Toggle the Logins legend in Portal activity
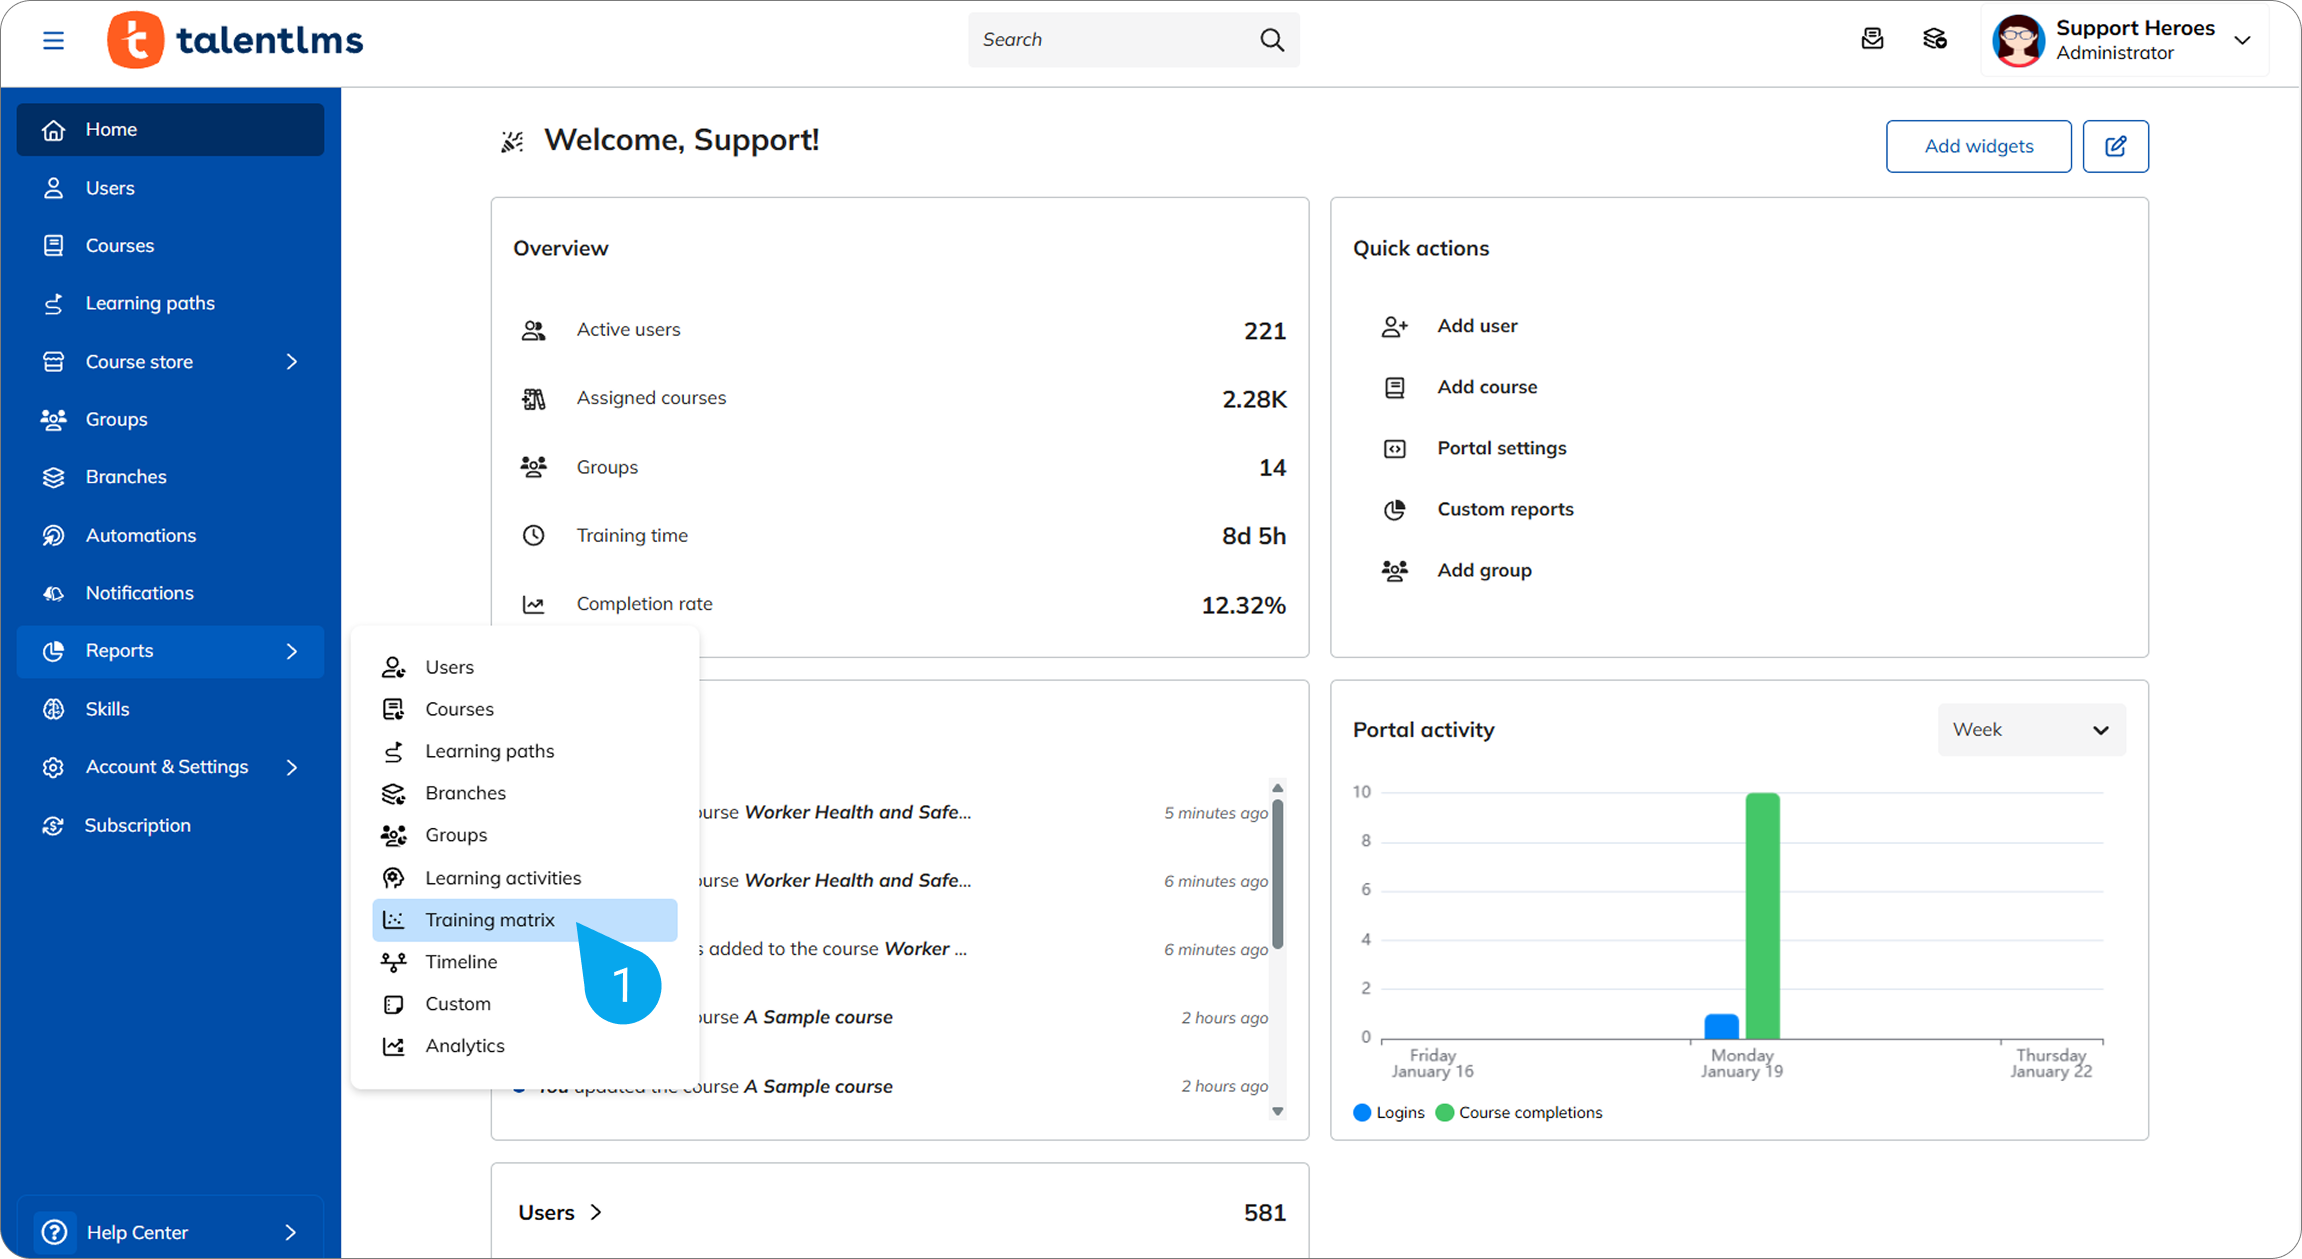 1389,1112
